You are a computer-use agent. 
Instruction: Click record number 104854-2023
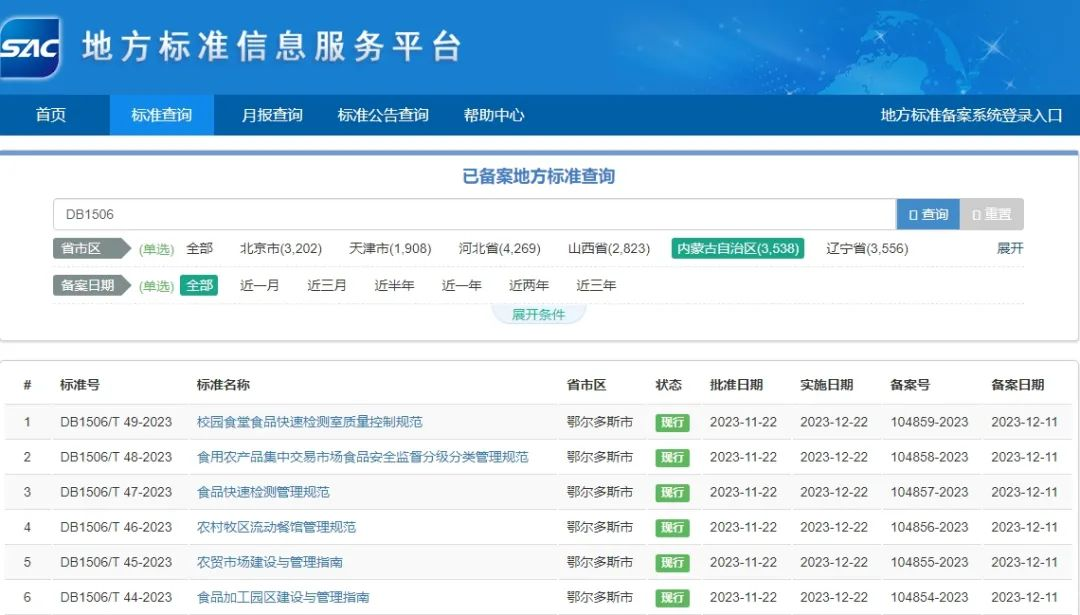point(929,597)
